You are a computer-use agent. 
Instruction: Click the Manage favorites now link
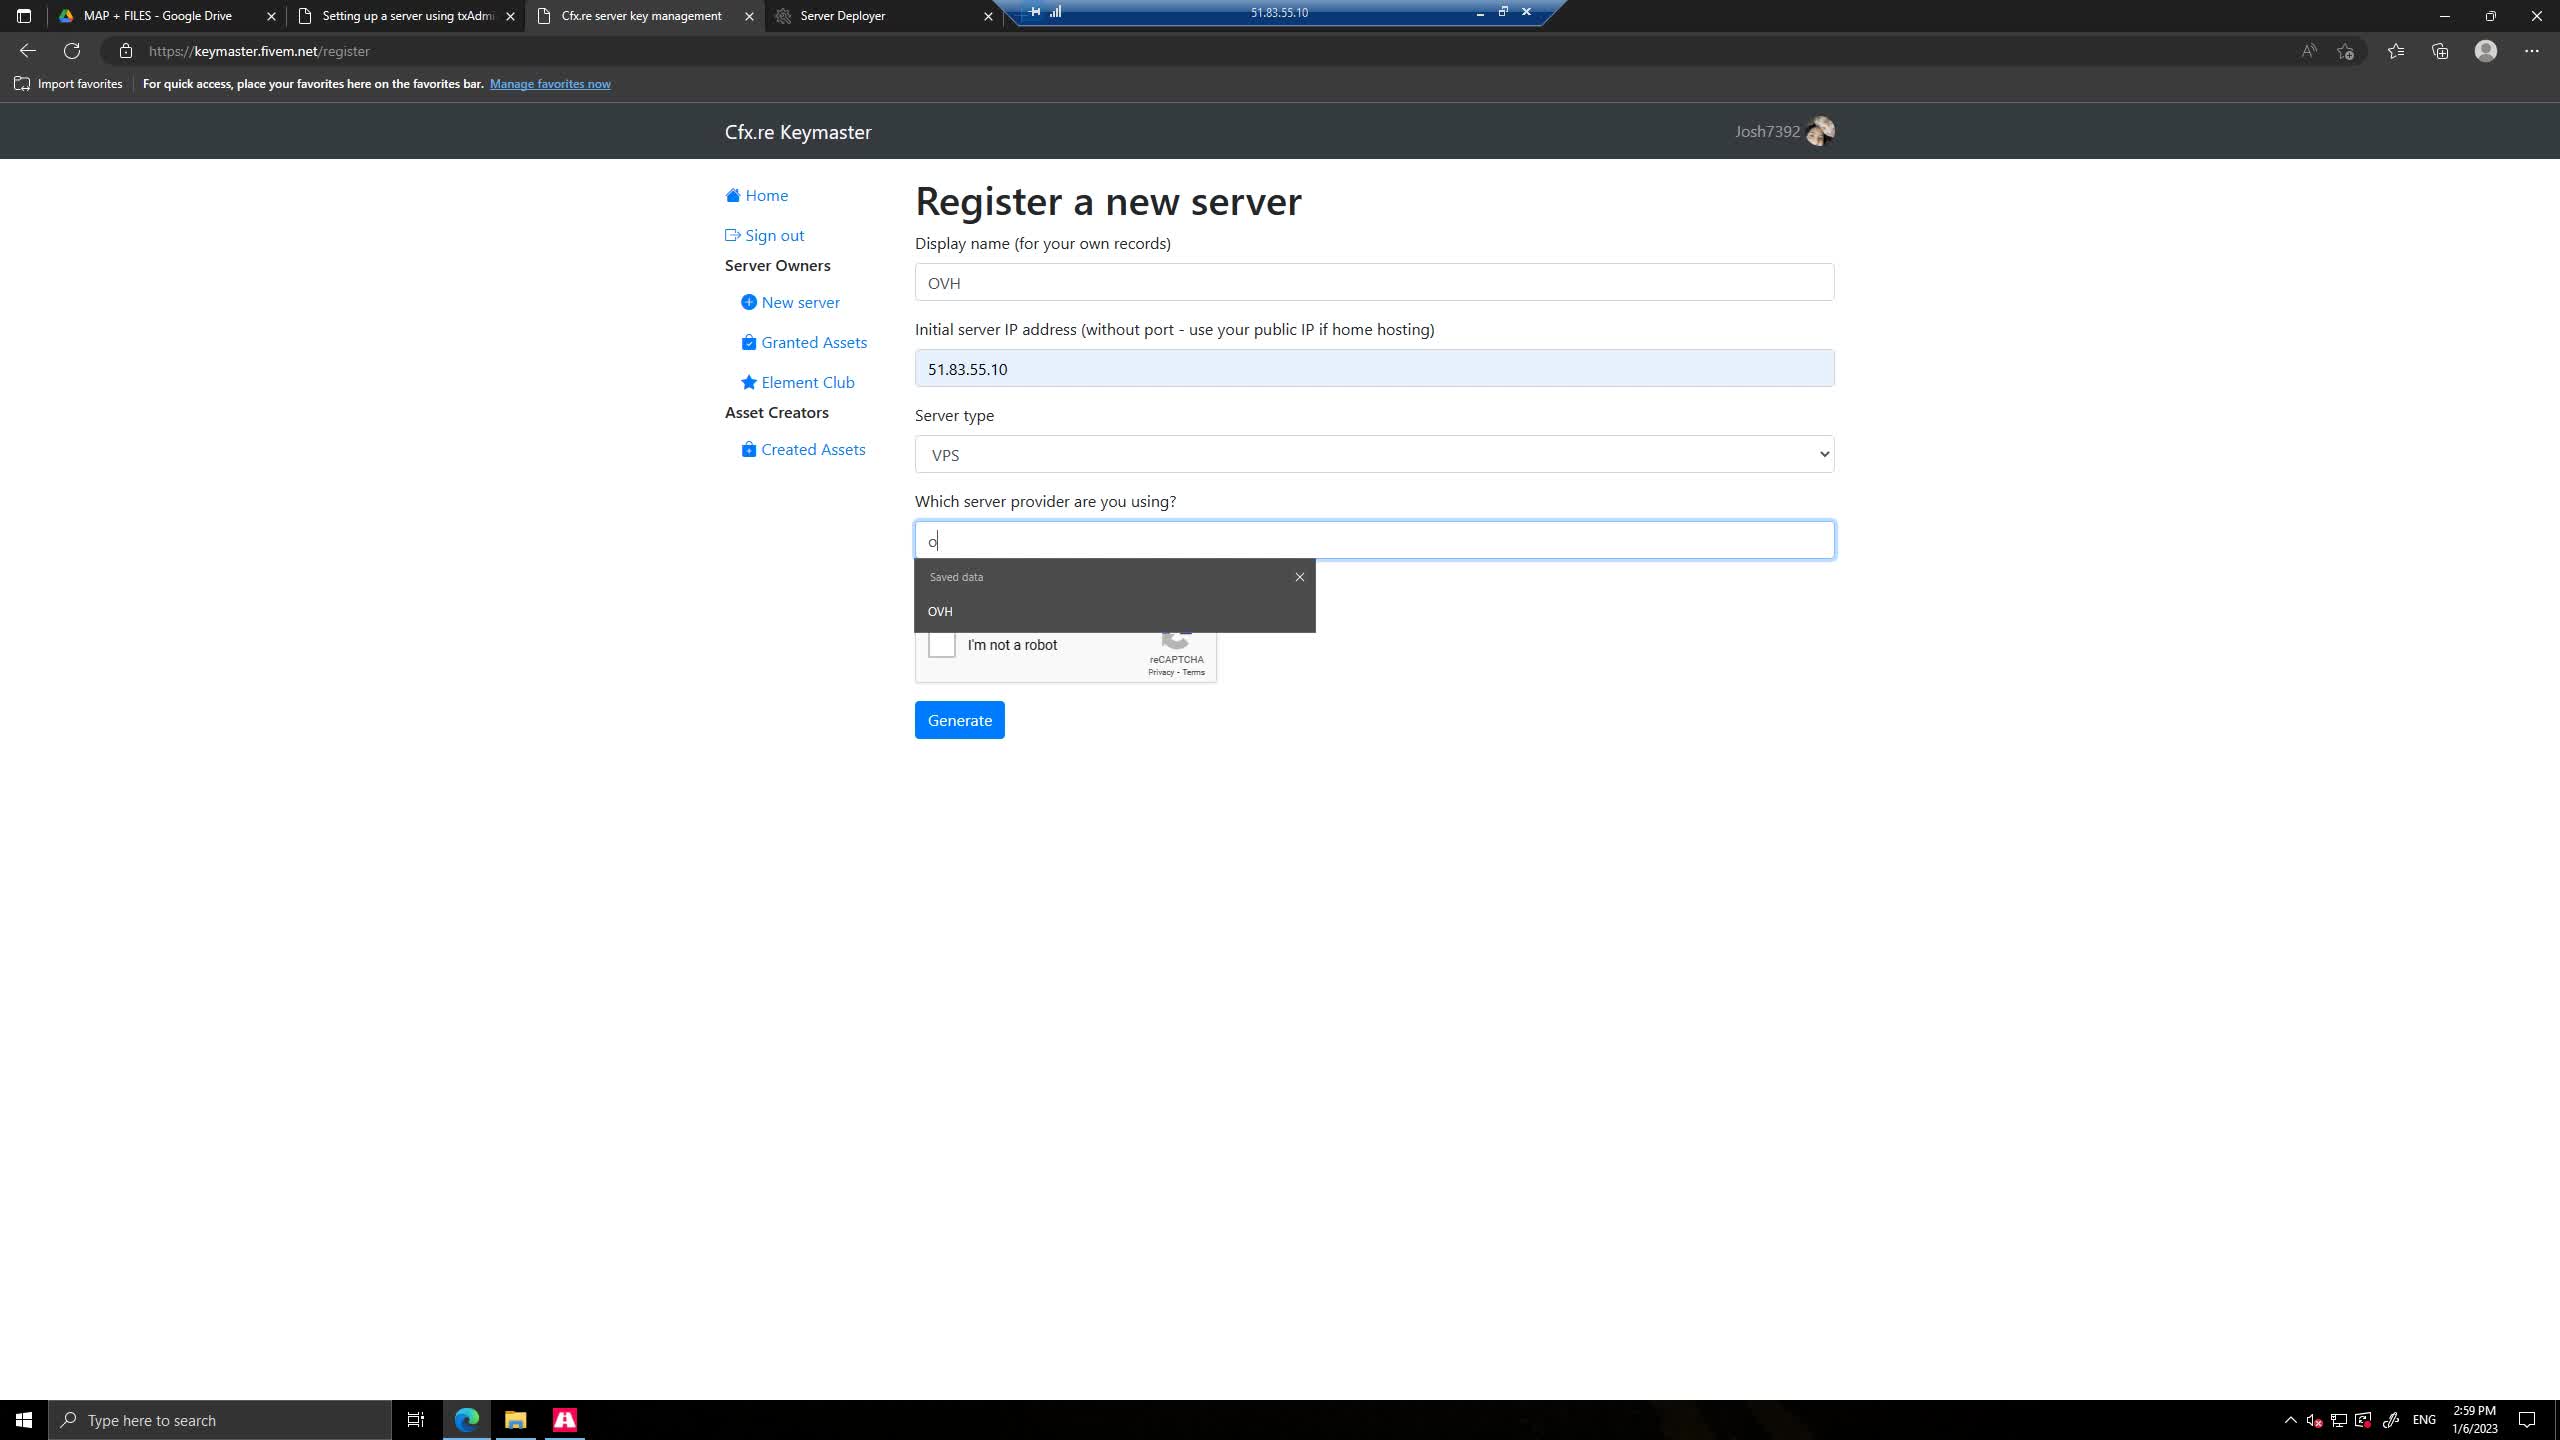click(x=550, y=84)
